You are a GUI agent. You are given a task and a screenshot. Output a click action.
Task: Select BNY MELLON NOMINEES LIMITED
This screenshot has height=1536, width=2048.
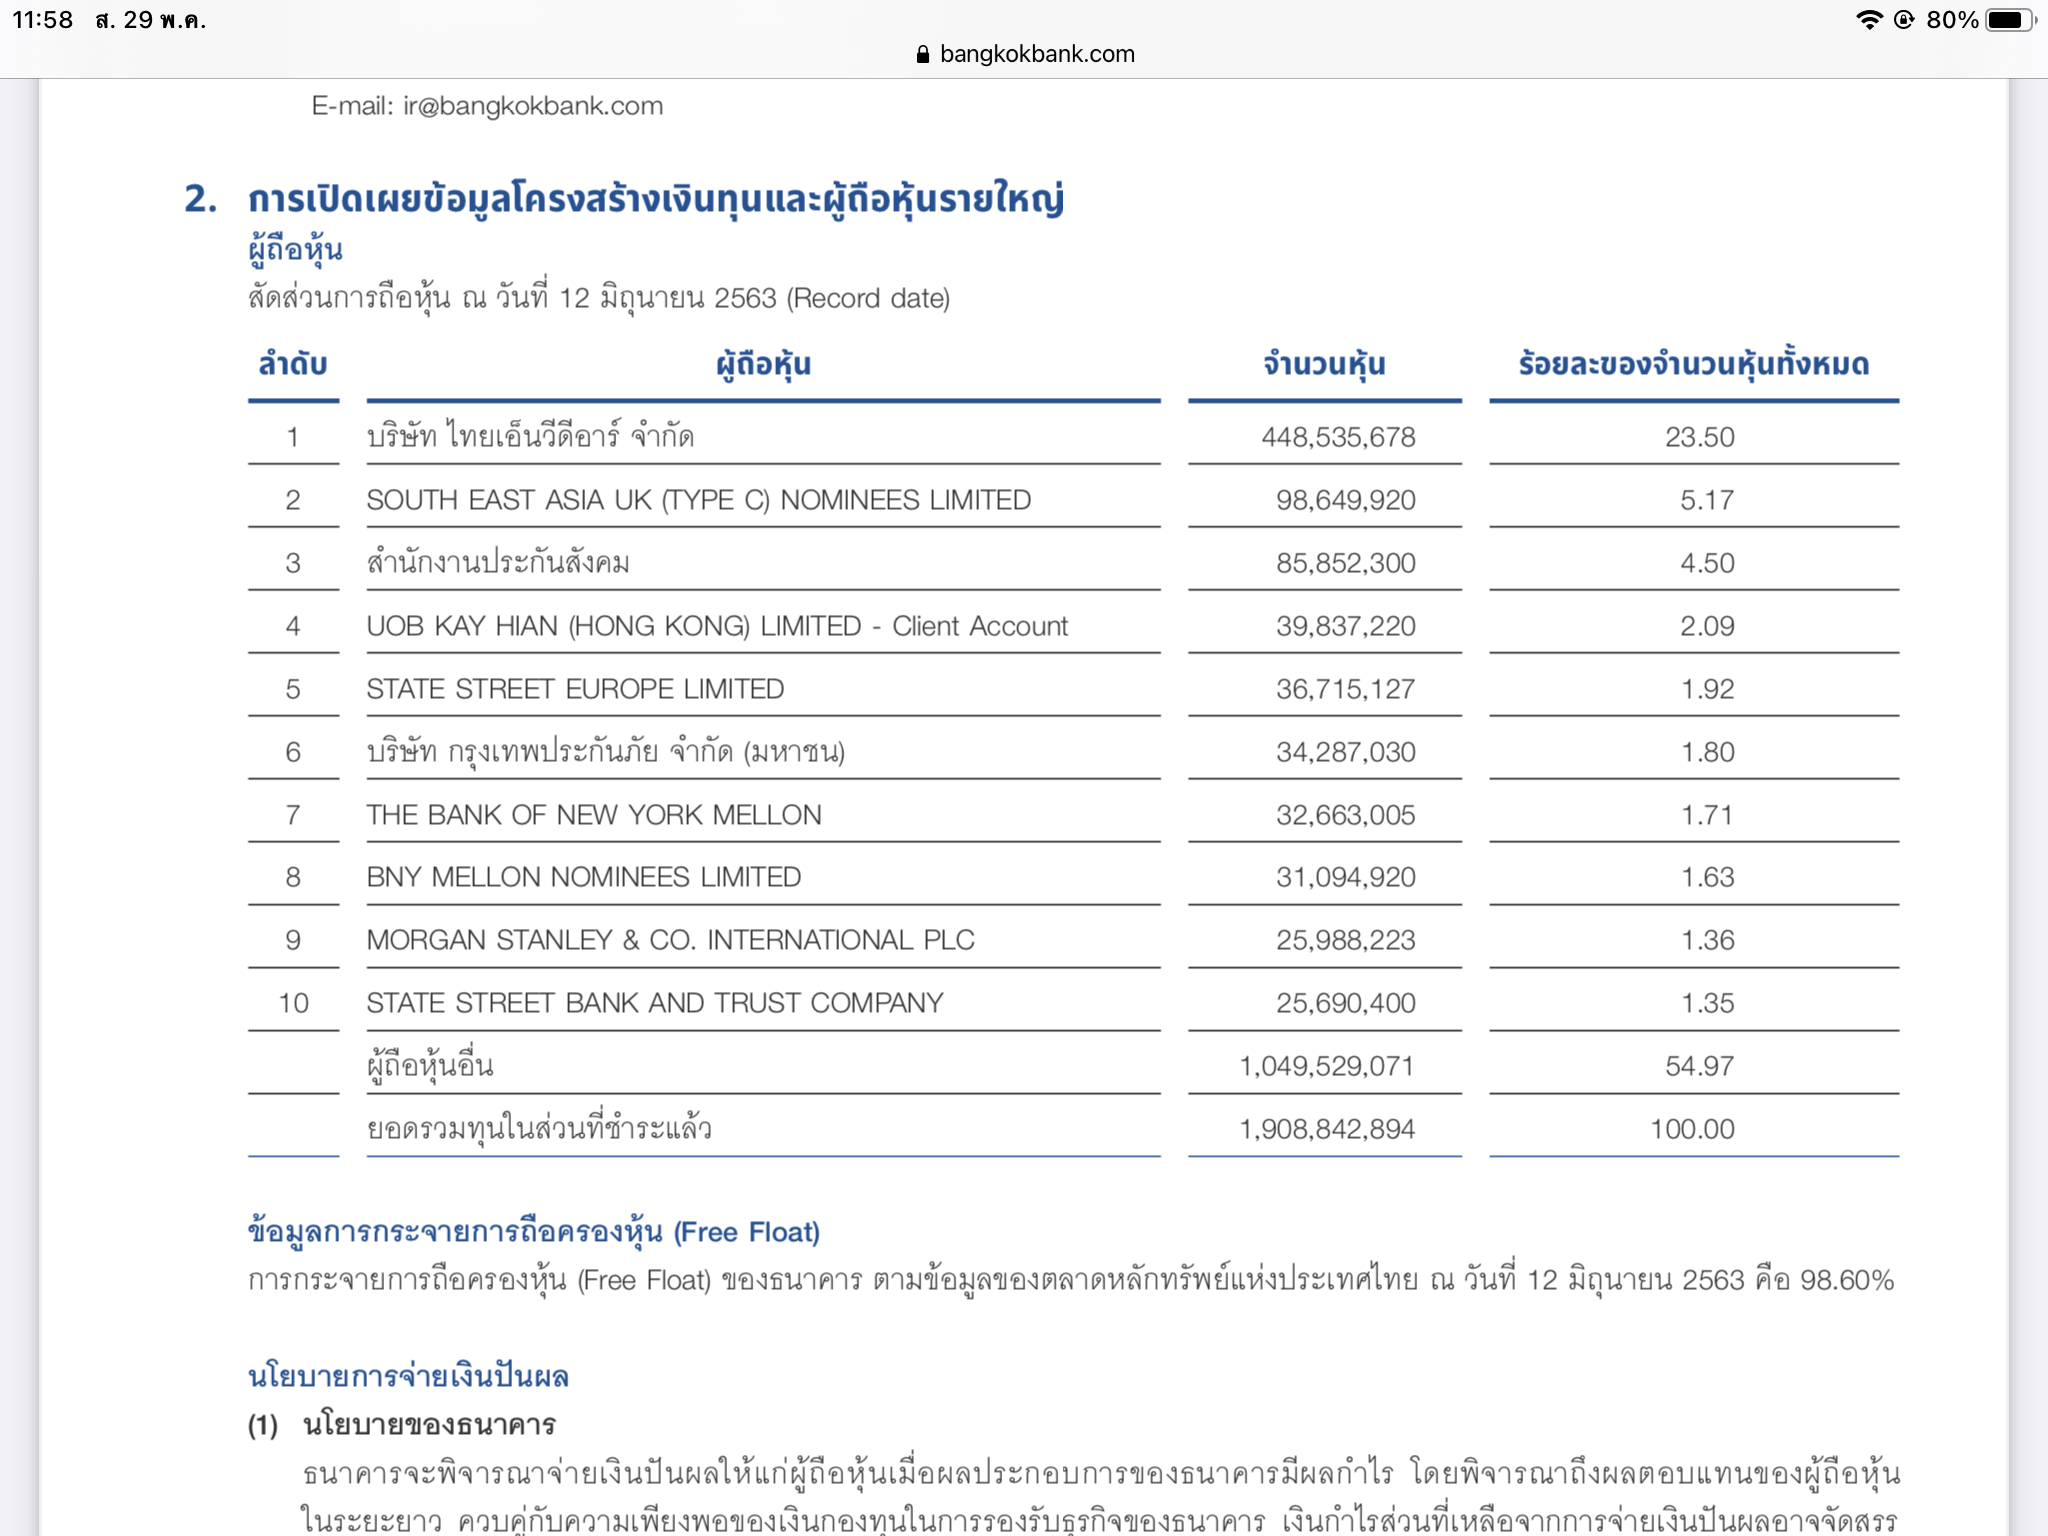click(583, 877)
